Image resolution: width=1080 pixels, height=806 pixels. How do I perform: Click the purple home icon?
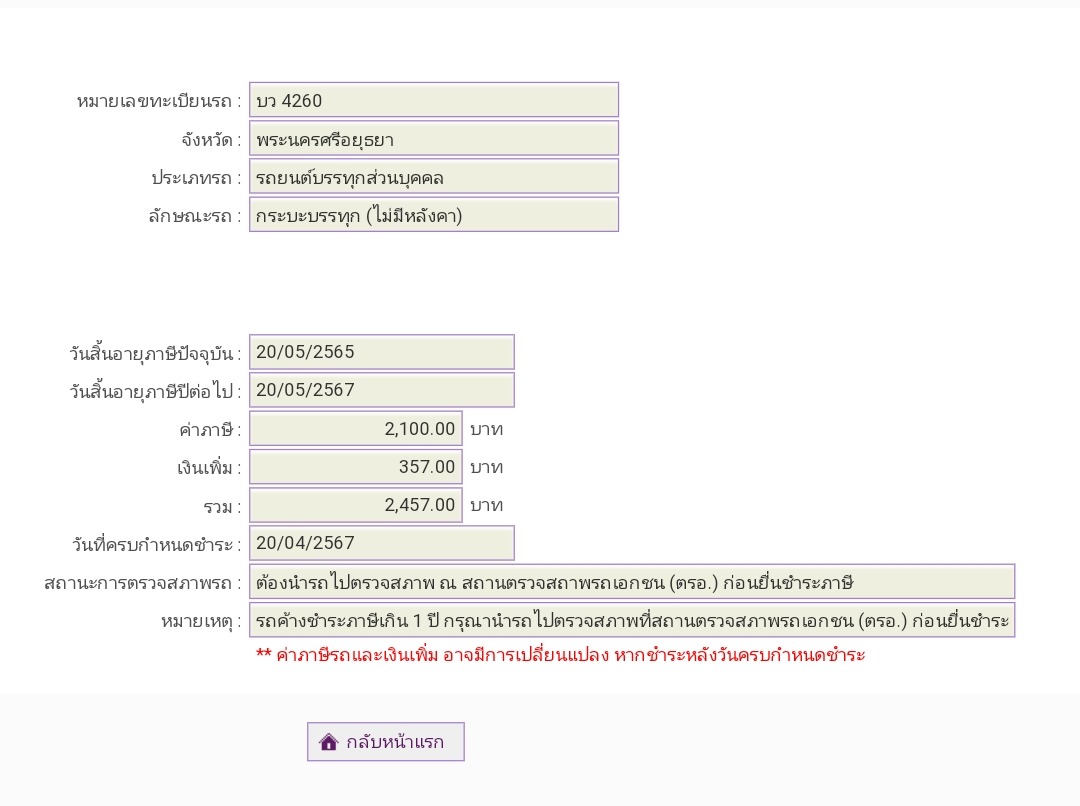pos(329,742)
